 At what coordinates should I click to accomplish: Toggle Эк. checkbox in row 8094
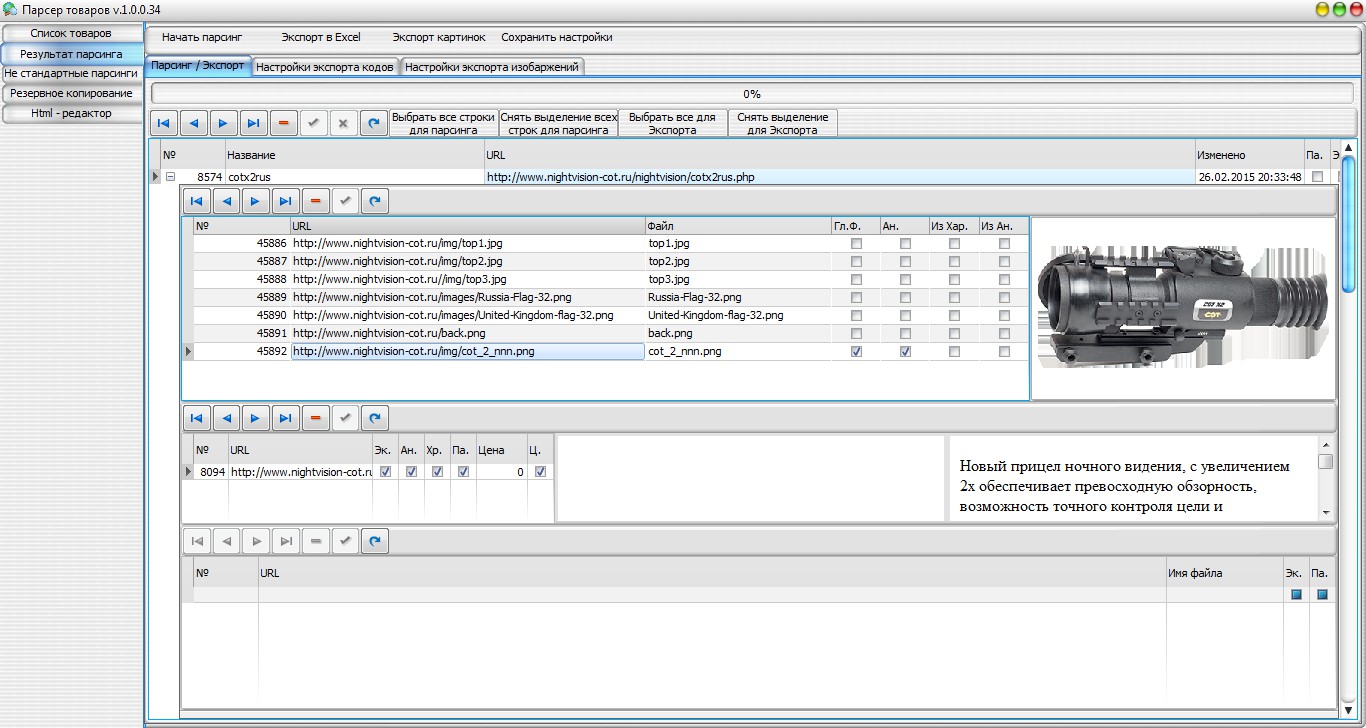coord(385,472)
